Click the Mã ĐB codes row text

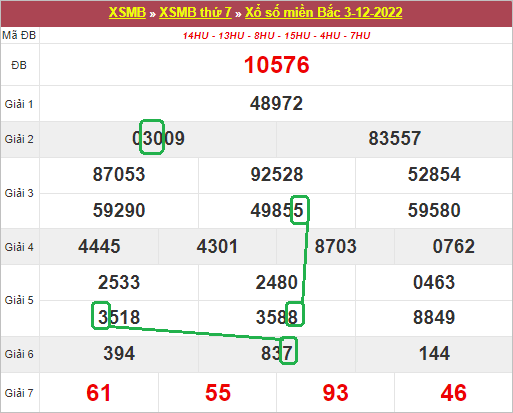[x=276, y=35]
